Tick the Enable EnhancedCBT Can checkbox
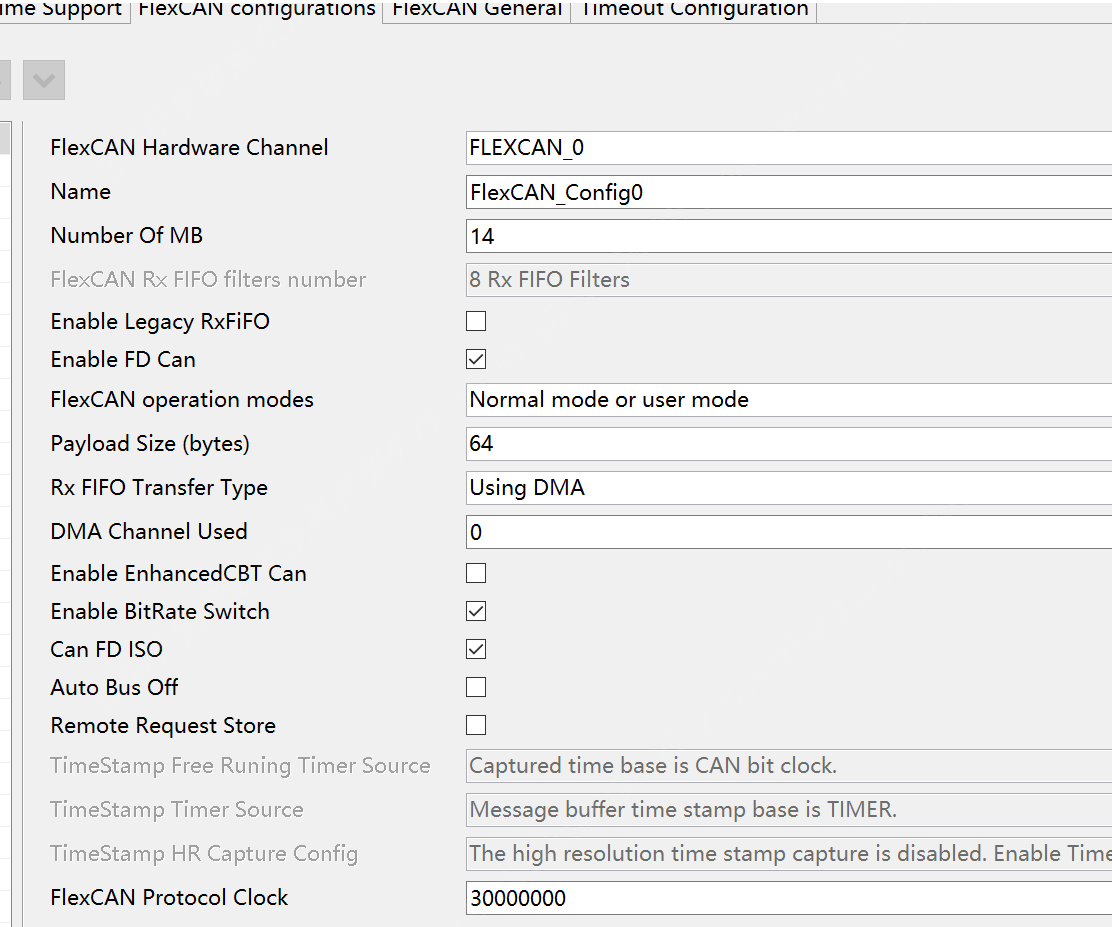Viewport: 1112px width, 927px height. click(476, 573)
